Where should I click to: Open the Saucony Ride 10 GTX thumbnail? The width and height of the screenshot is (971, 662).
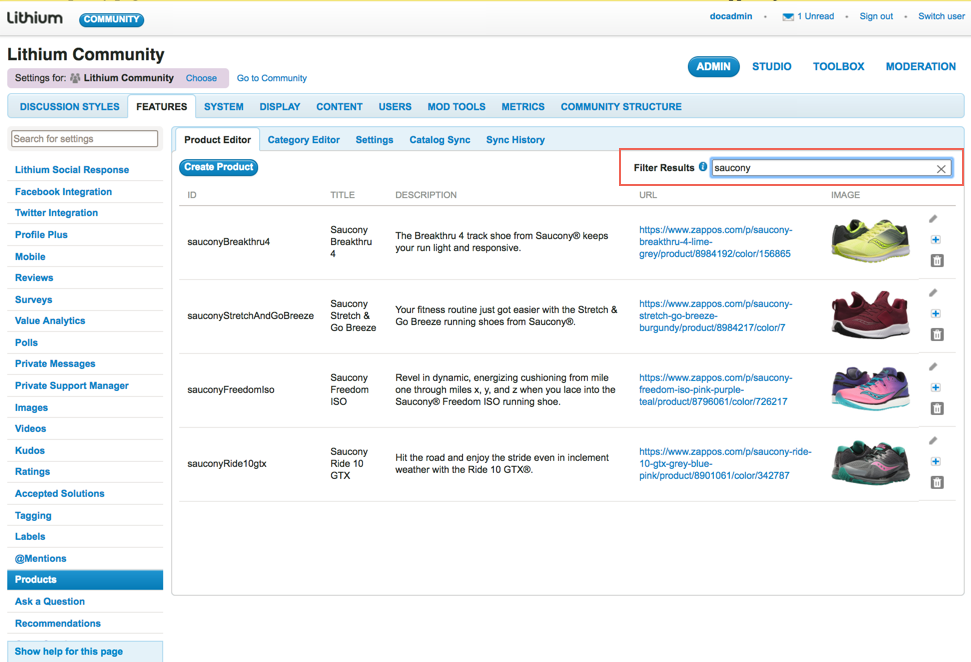(871, 462)
